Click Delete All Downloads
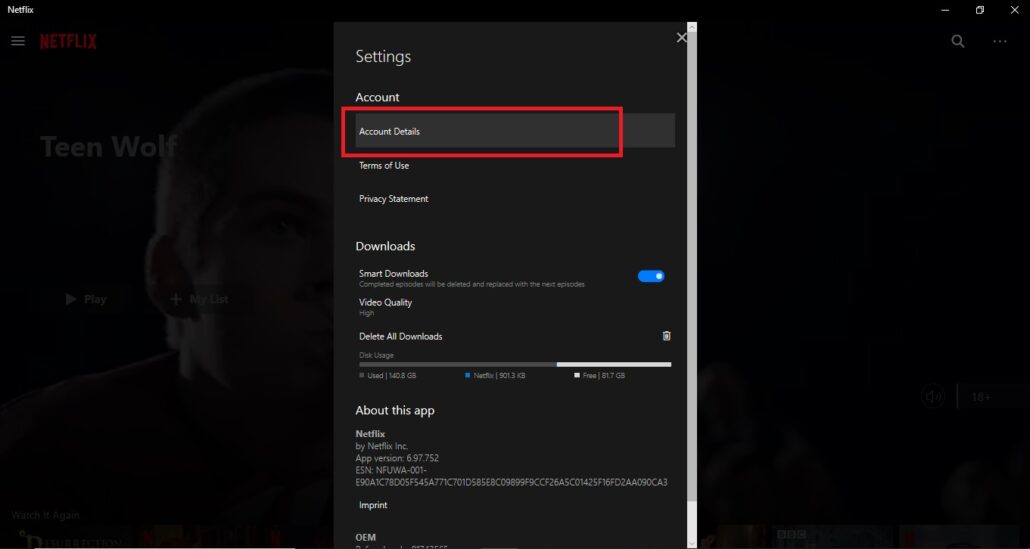Image resolution: width=1030 pixels, height=549 pixels. click(x=400, y=336)
